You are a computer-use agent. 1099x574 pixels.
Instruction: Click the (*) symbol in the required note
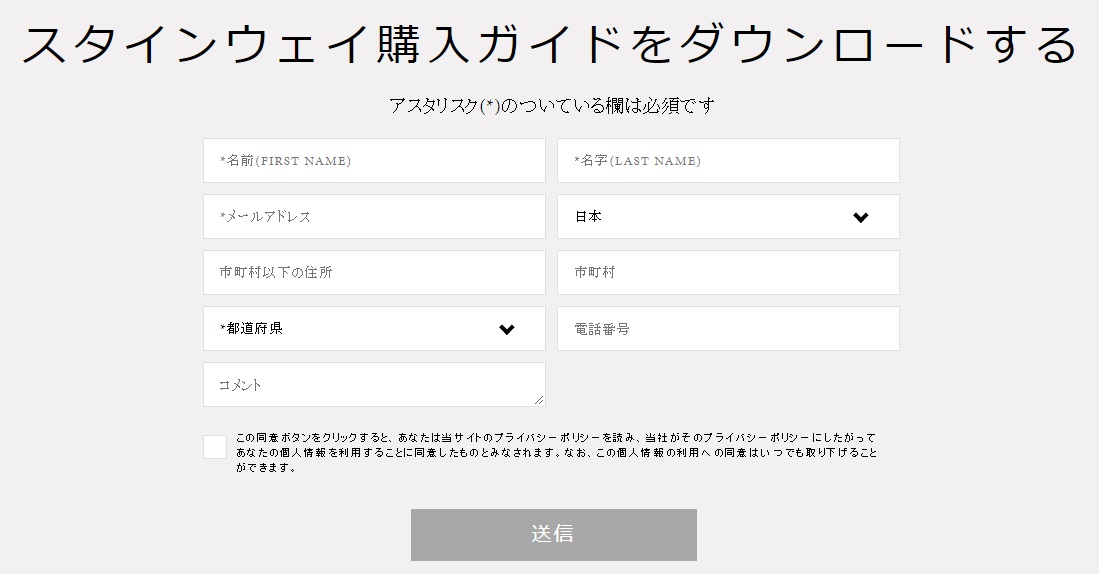[x=490, y=105]
